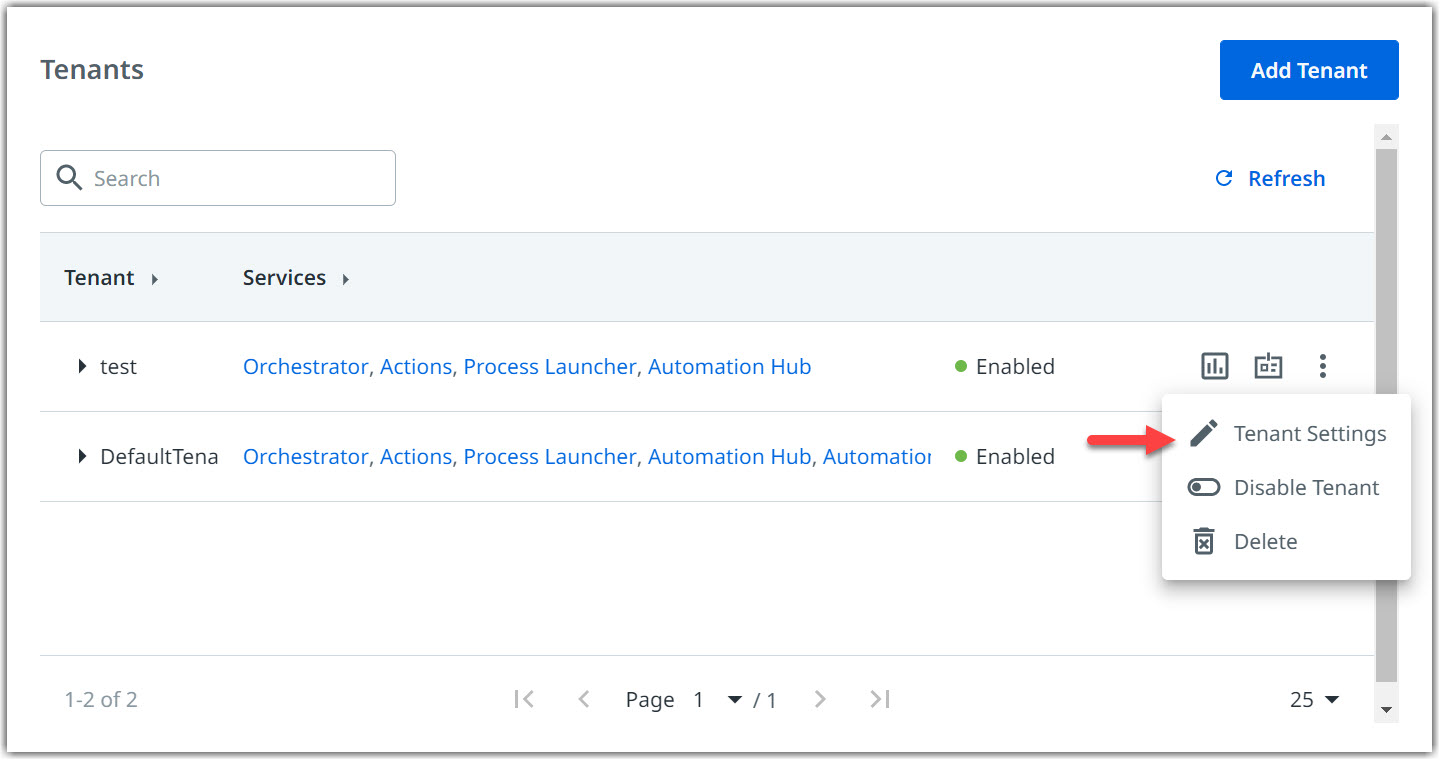Open Automation Hub link in test row
1440x760 pixels.
click(729, 366)
